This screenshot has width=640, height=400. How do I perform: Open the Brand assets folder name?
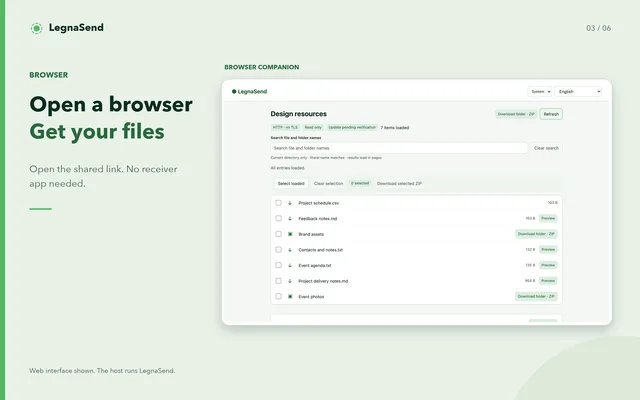(x=311, y=234)
